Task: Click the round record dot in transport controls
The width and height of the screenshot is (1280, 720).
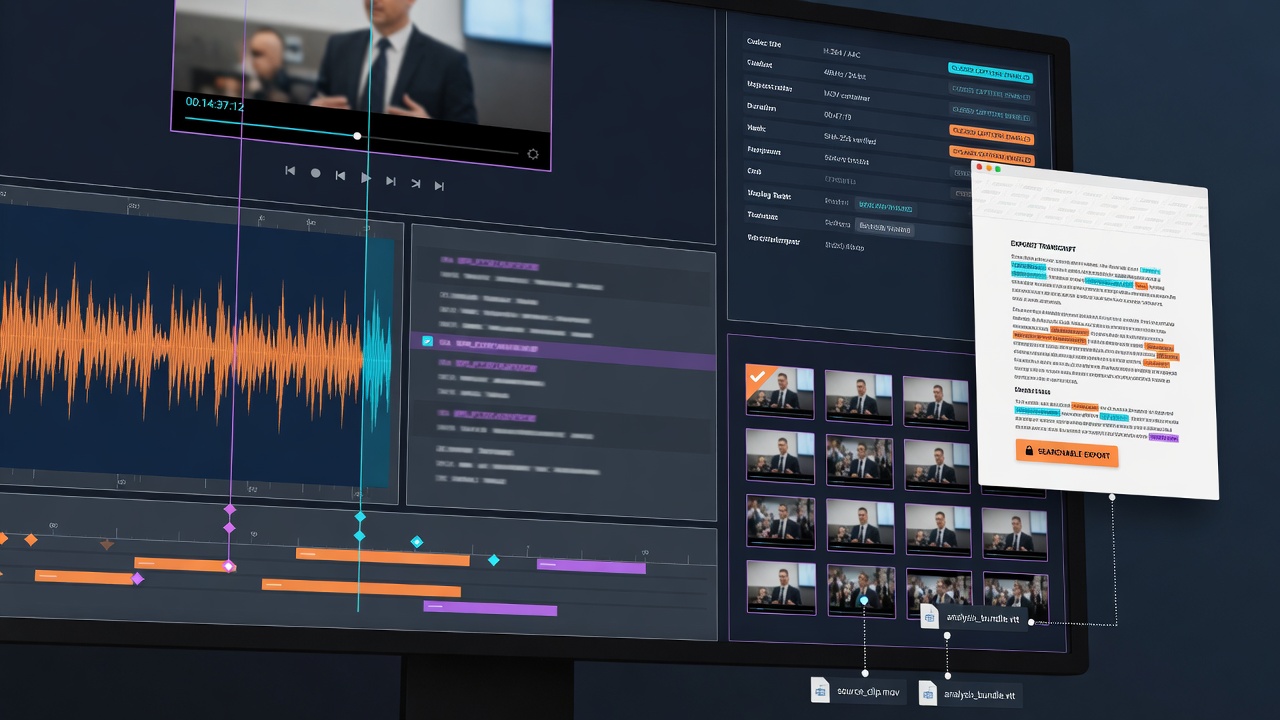Action: pos(316,173)
